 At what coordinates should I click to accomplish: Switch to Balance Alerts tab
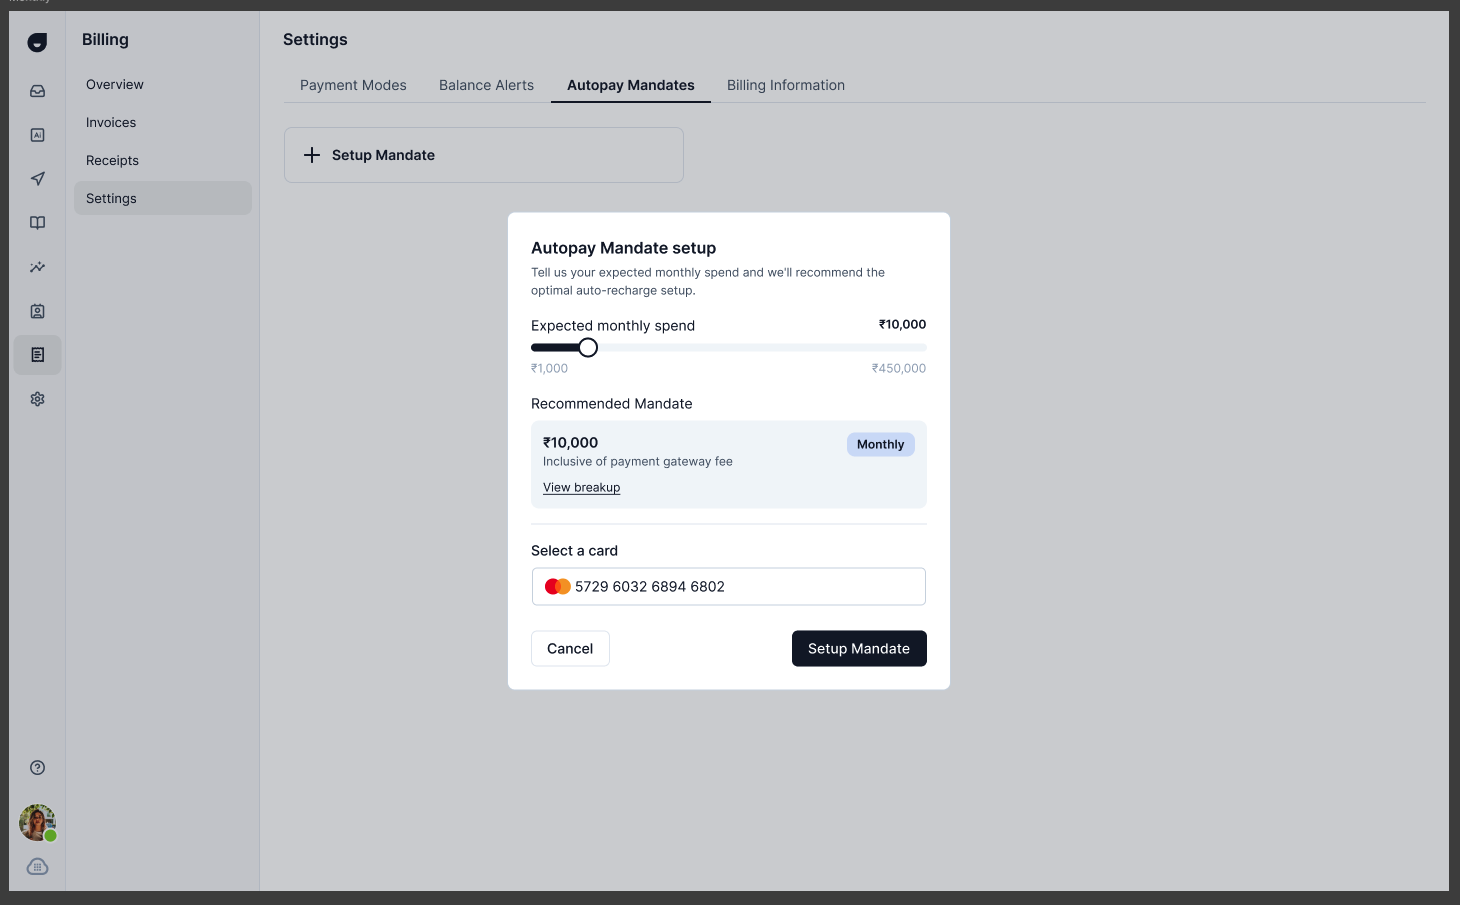486,85
